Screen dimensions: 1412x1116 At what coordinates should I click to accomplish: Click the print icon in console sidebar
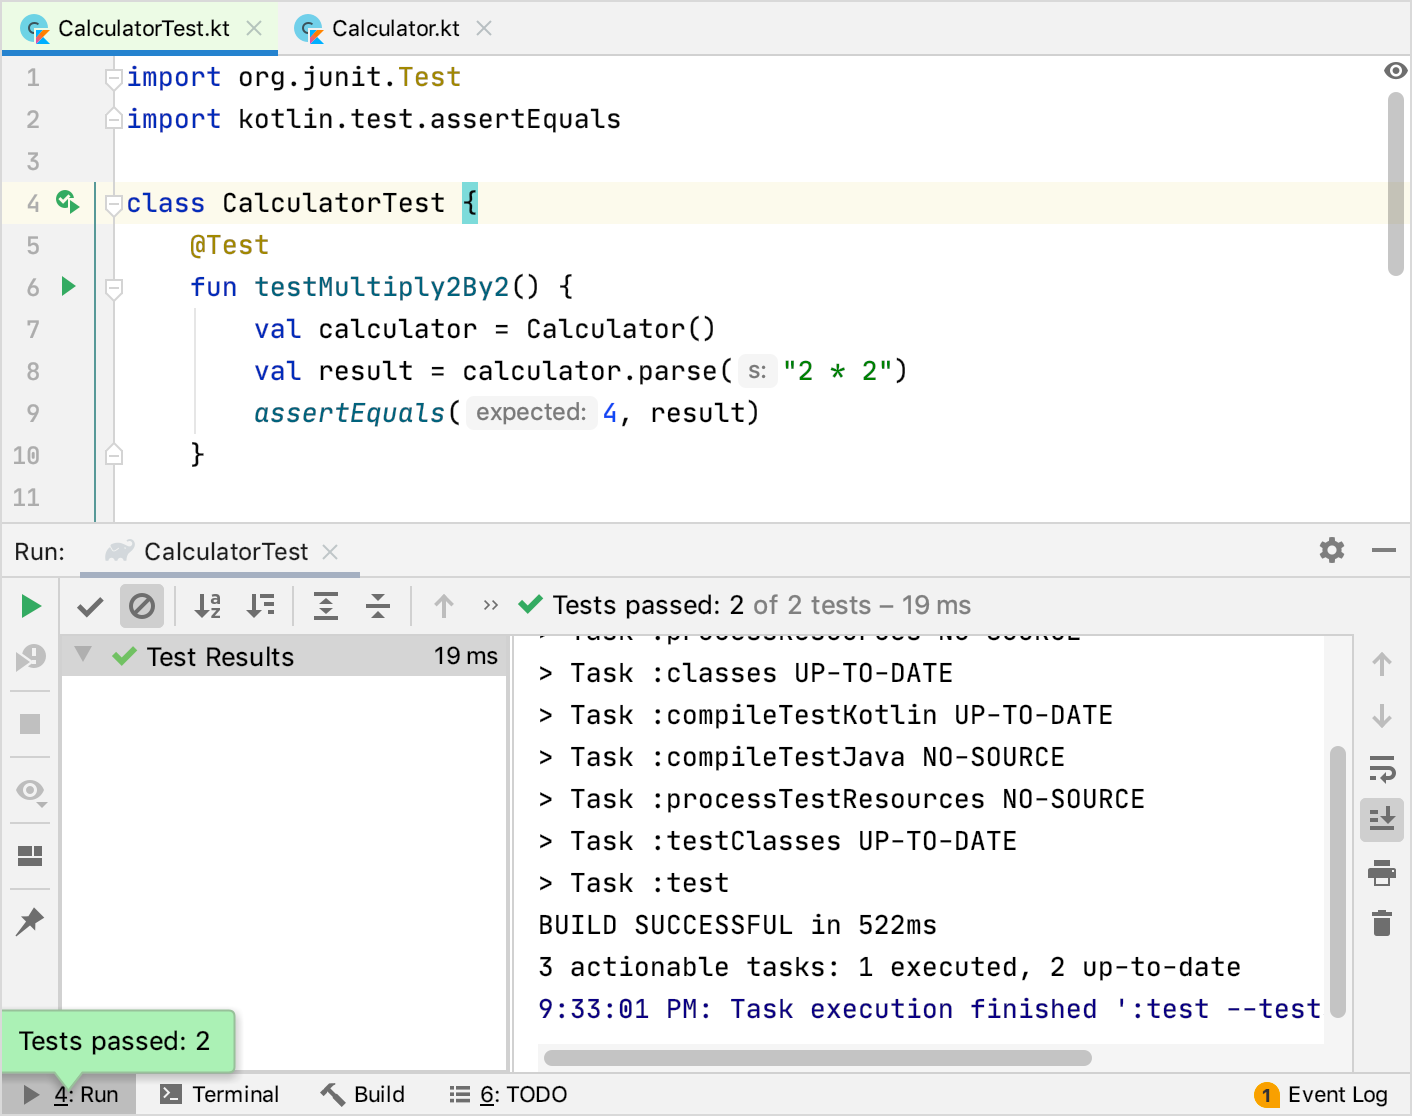coord(1382,873)
